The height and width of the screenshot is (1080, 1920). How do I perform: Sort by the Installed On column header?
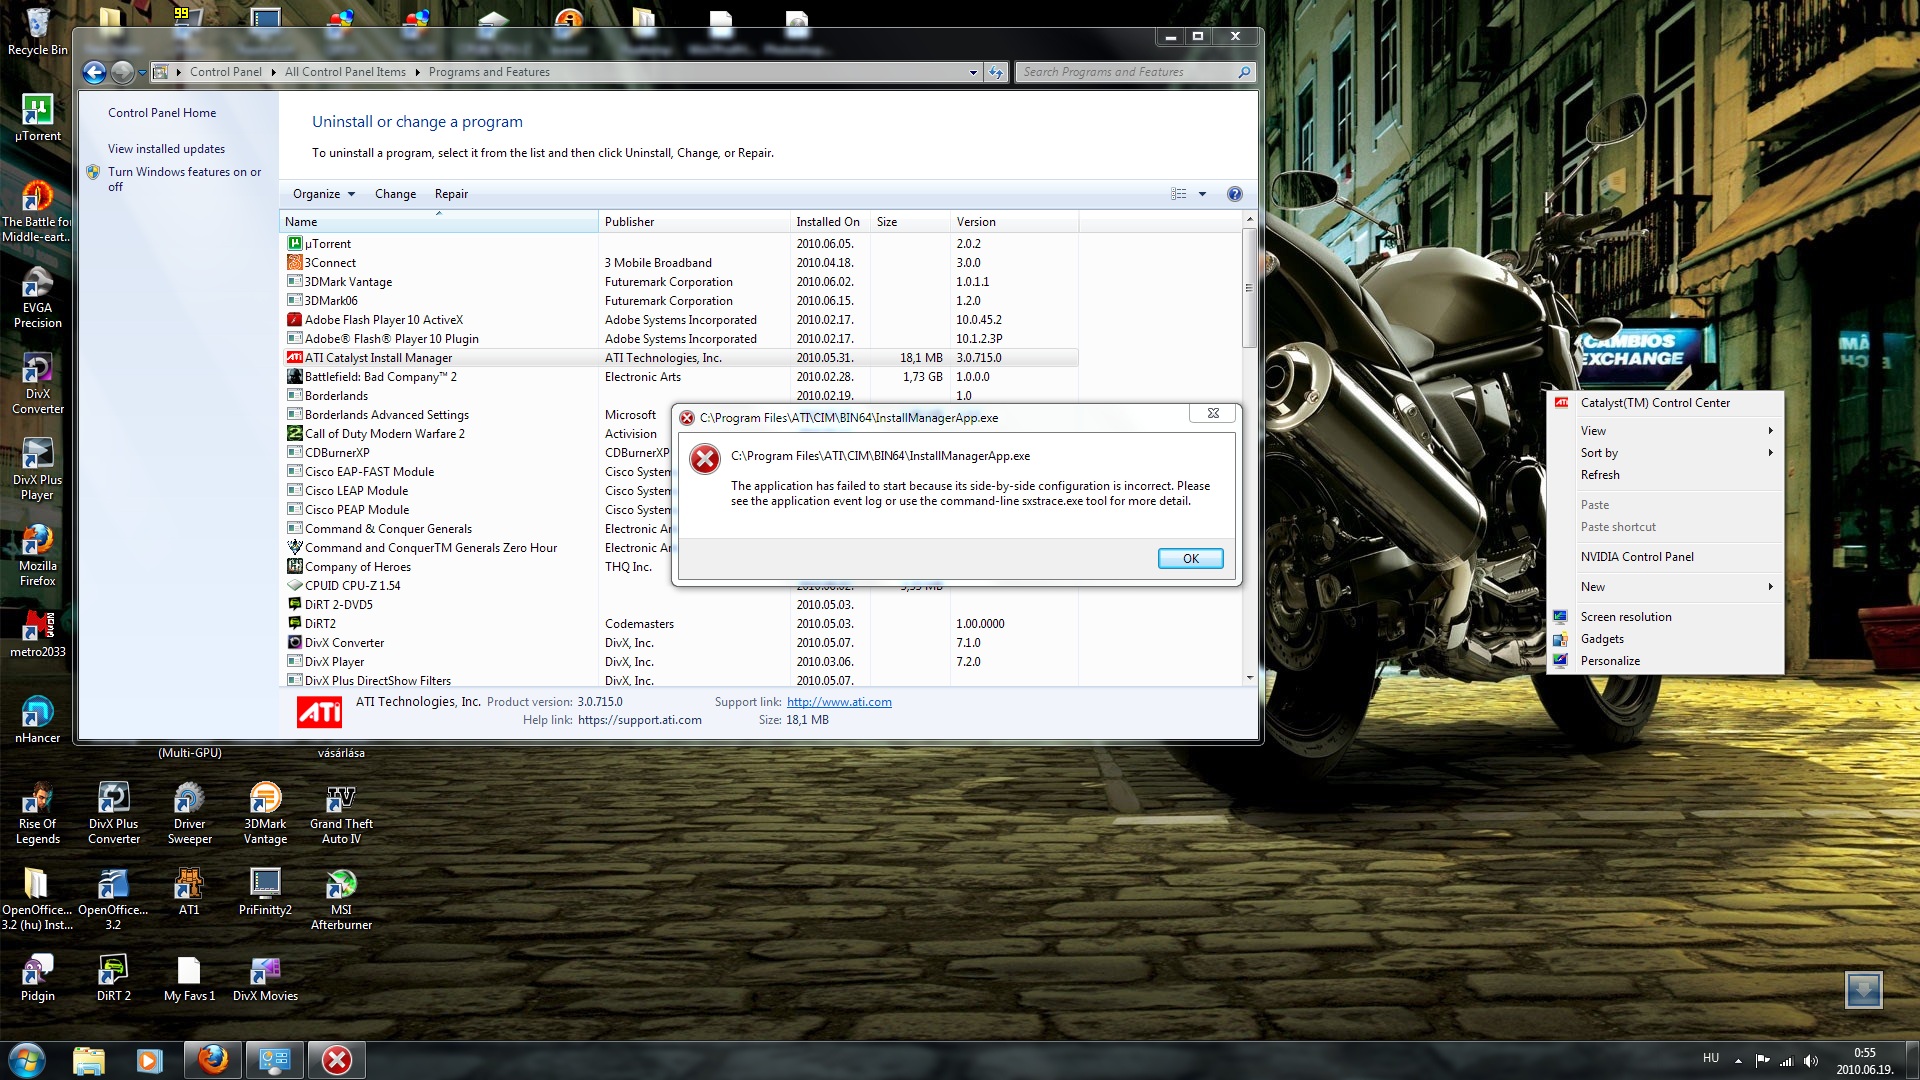pos(828,222)
